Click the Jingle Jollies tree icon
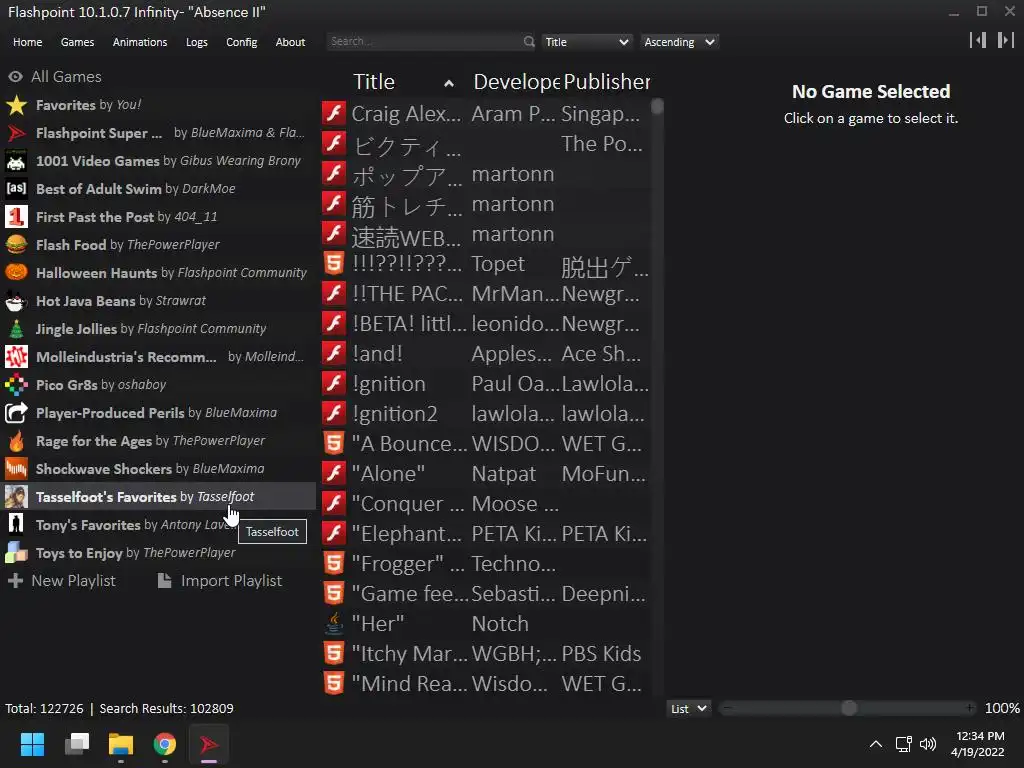The width and height of the screenshot is (1024, 768). 16,328
